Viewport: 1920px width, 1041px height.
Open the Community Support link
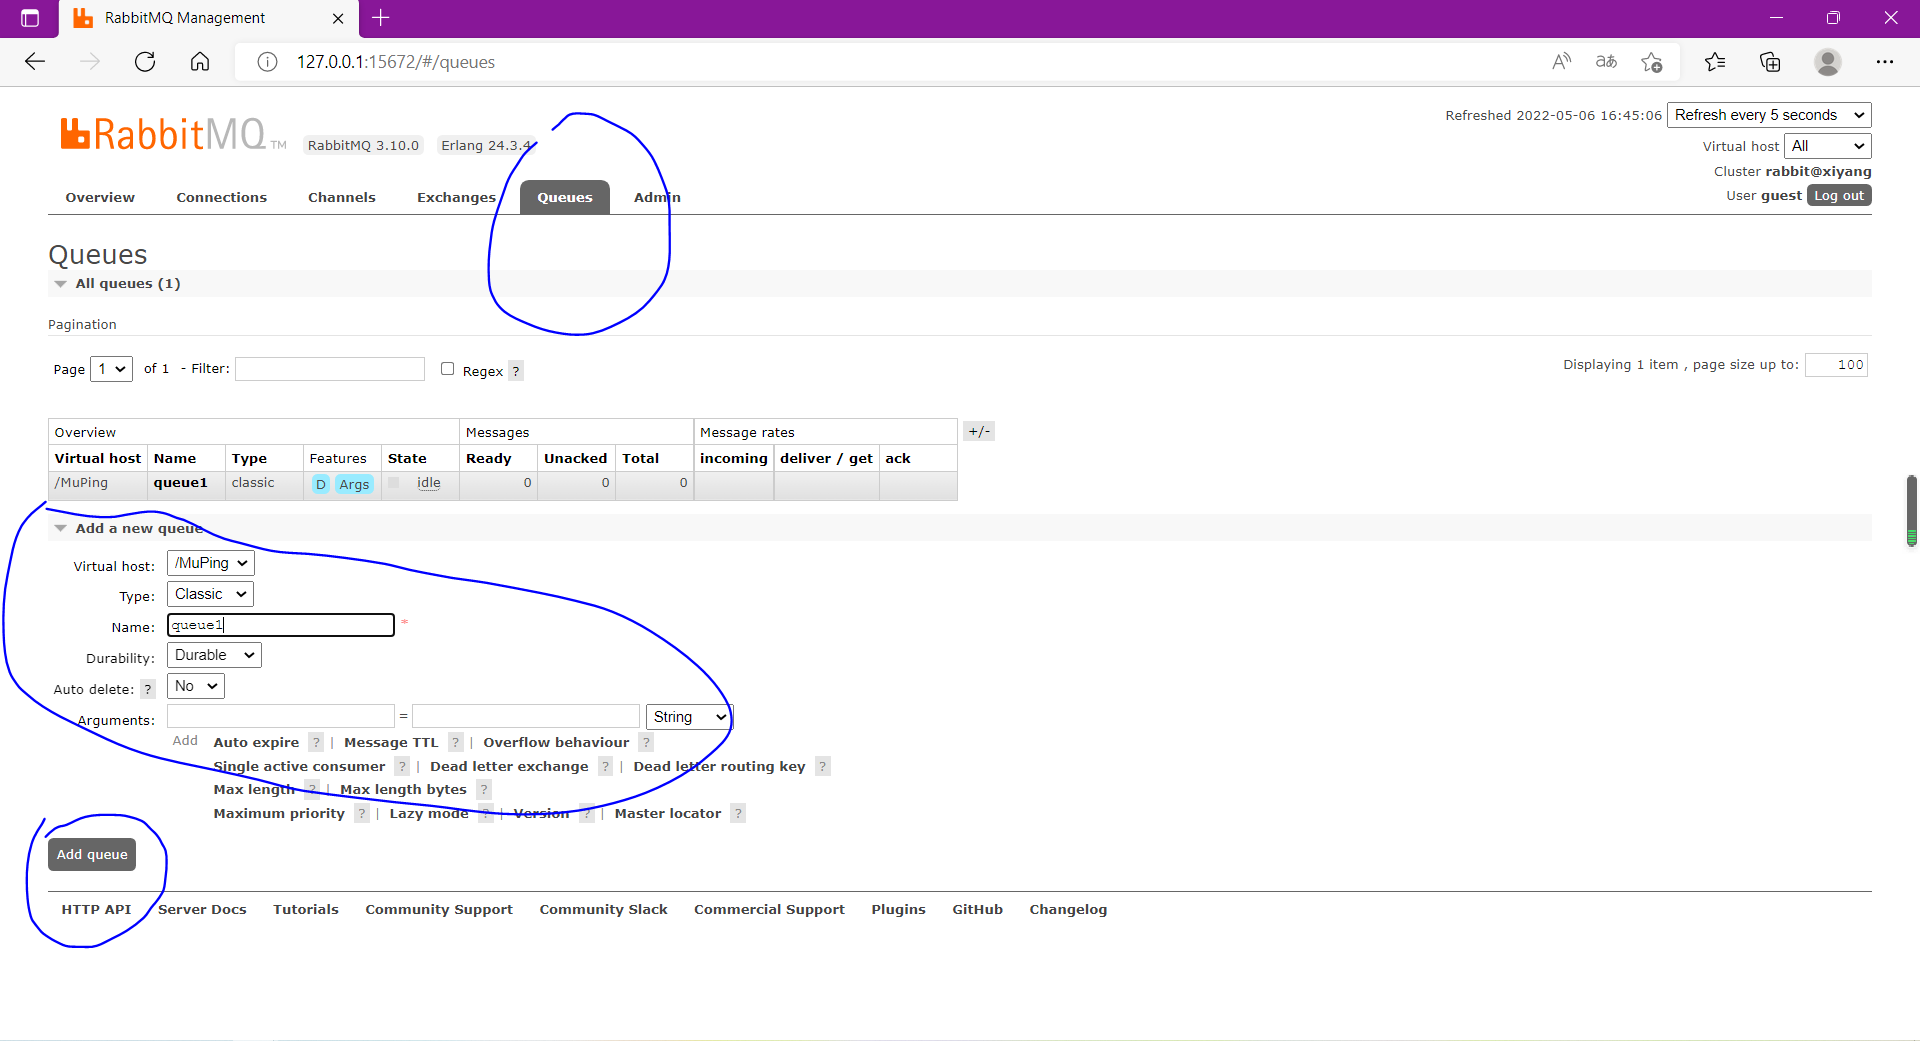tap(439, 909)
